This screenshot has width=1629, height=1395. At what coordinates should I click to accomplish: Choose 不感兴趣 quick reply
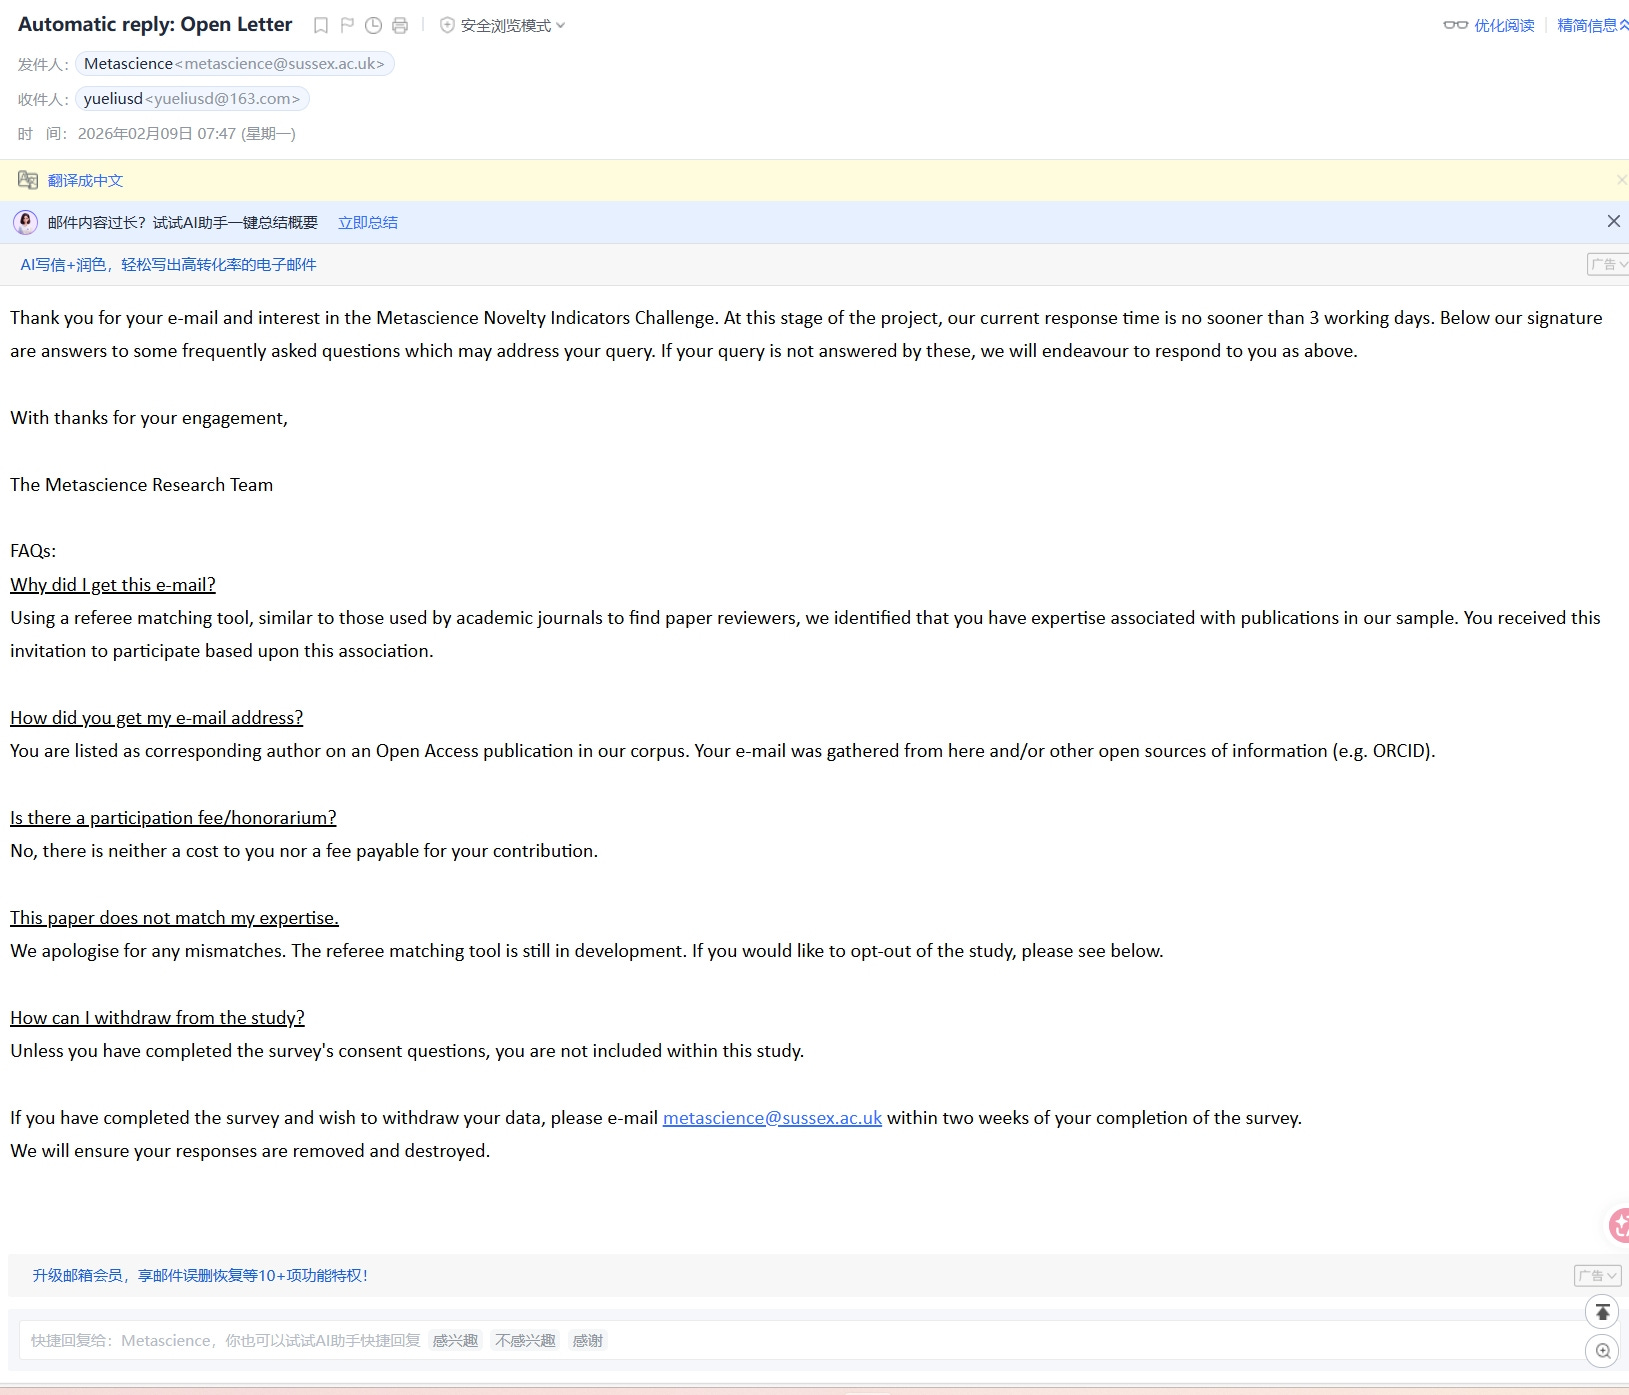[525, 1341]
